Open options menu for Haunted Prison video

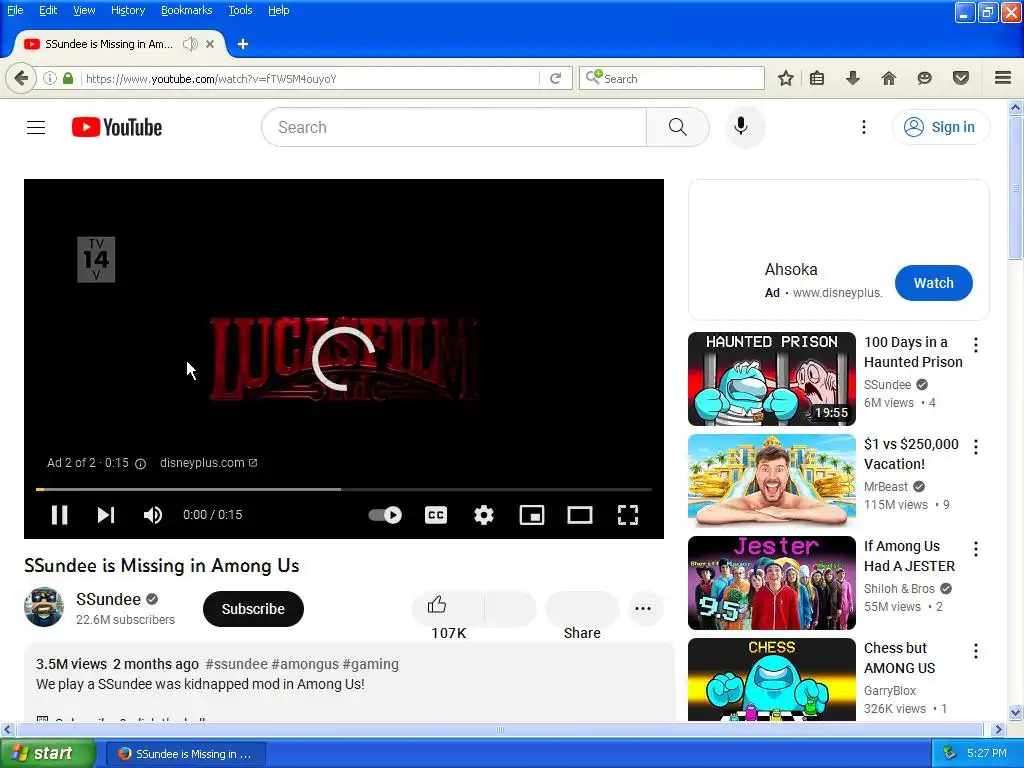976,345
